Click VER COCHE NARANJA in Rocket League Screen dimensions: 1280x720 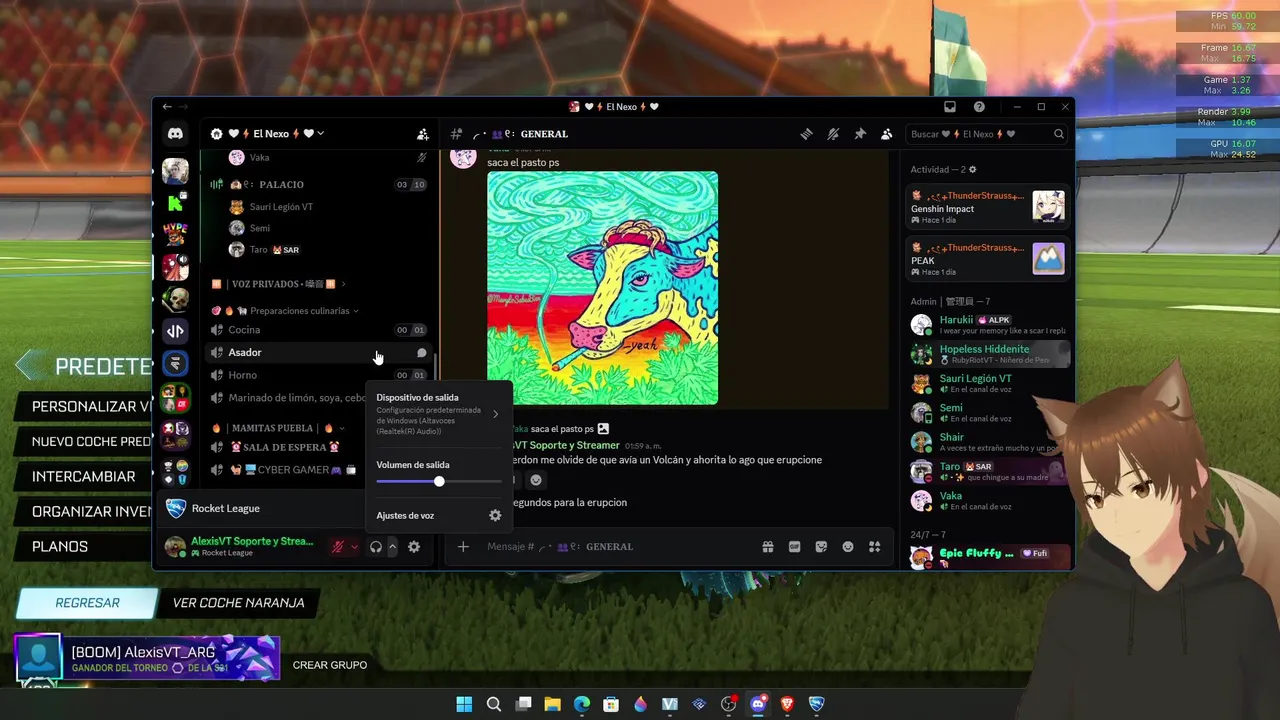click(238, 603)
